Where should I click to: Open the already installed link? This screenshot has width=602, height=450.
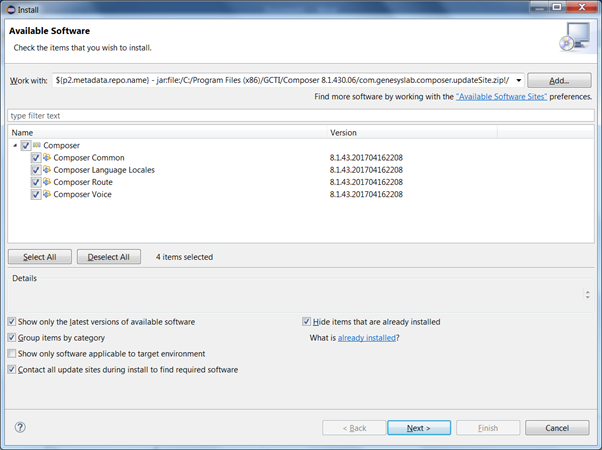pos(367,338)
